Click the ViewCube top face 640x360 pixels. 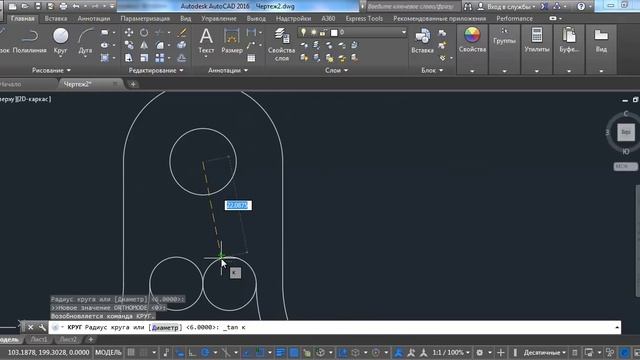point(625,132)
